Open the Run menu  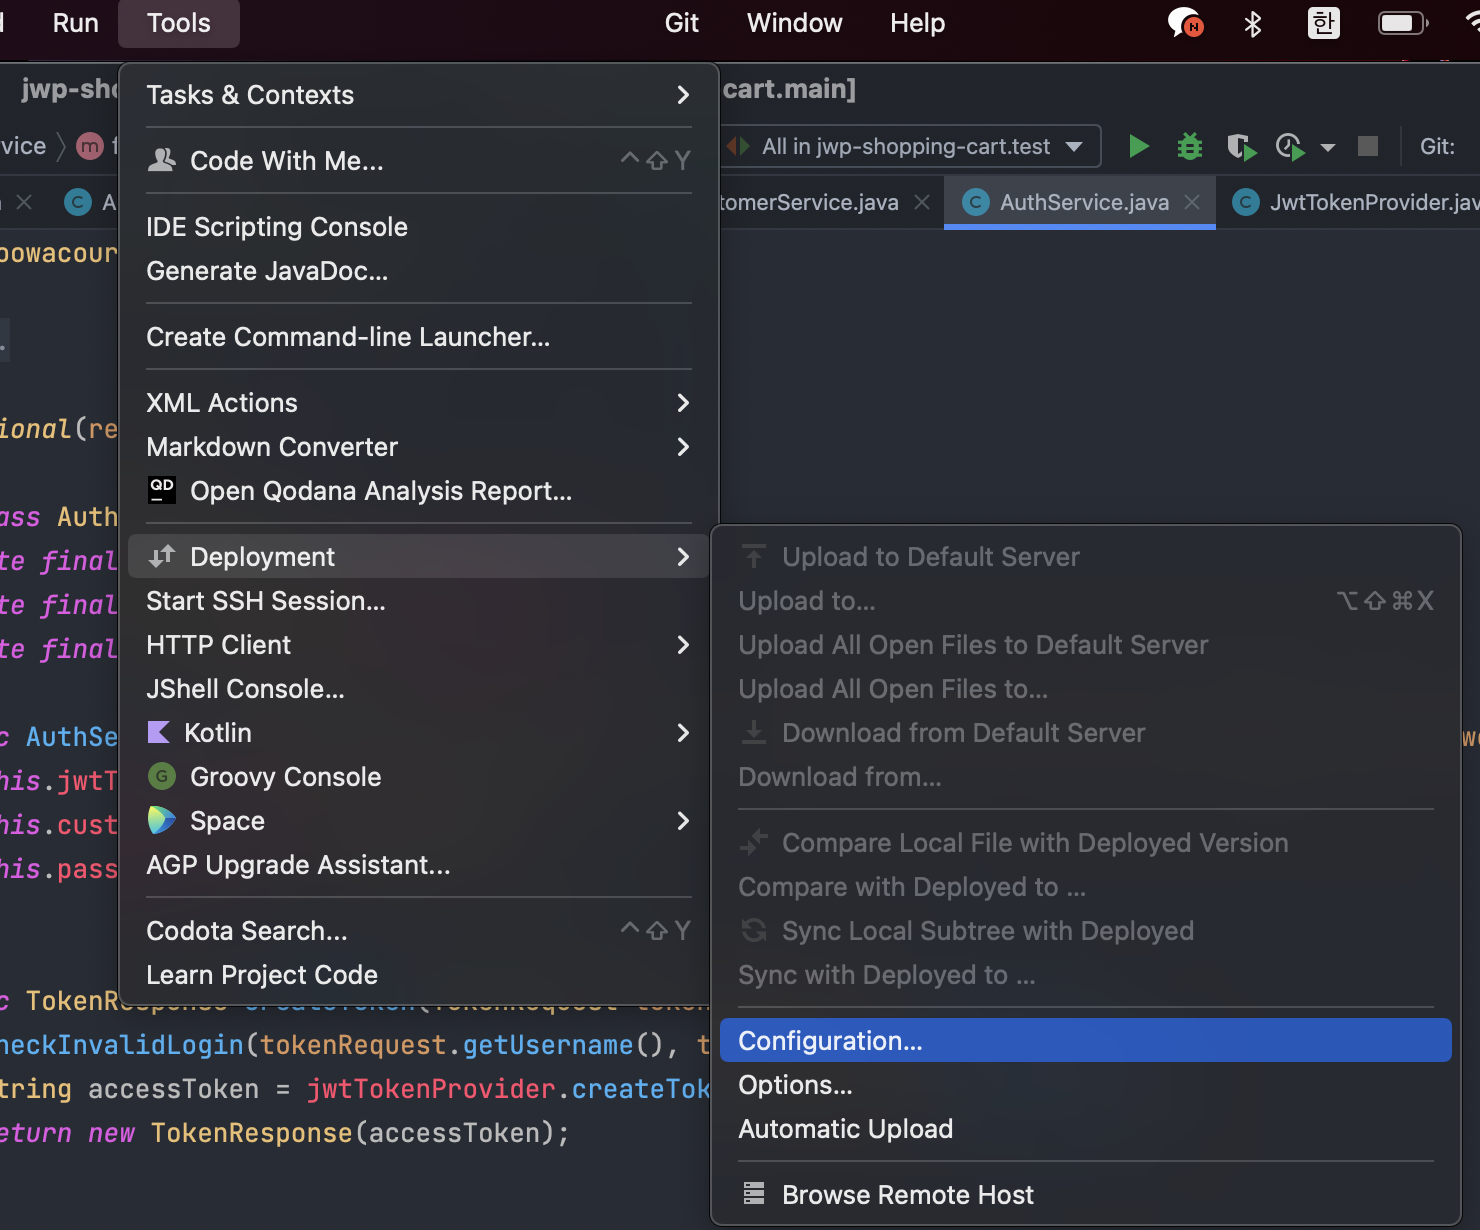point(75,23)
